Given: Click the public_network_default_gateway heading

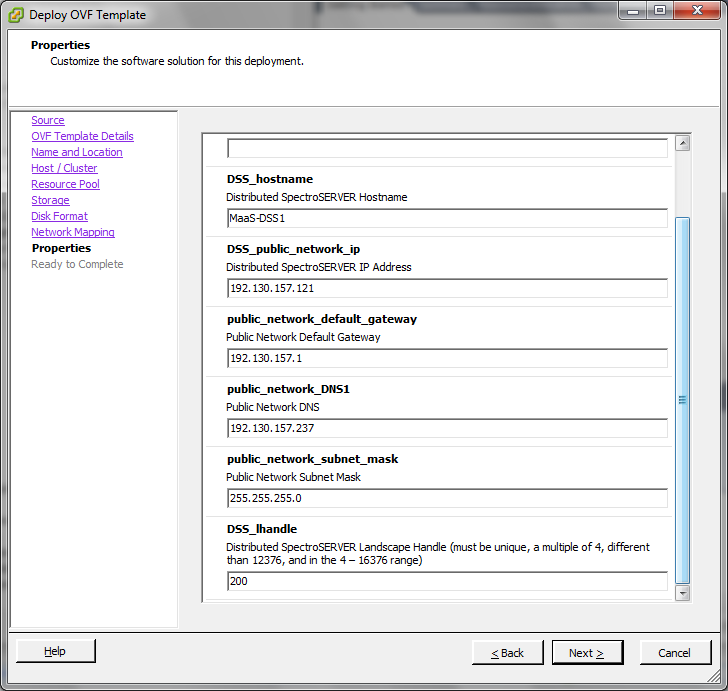Looking at the screenshot, I should (x=322, y=319).
